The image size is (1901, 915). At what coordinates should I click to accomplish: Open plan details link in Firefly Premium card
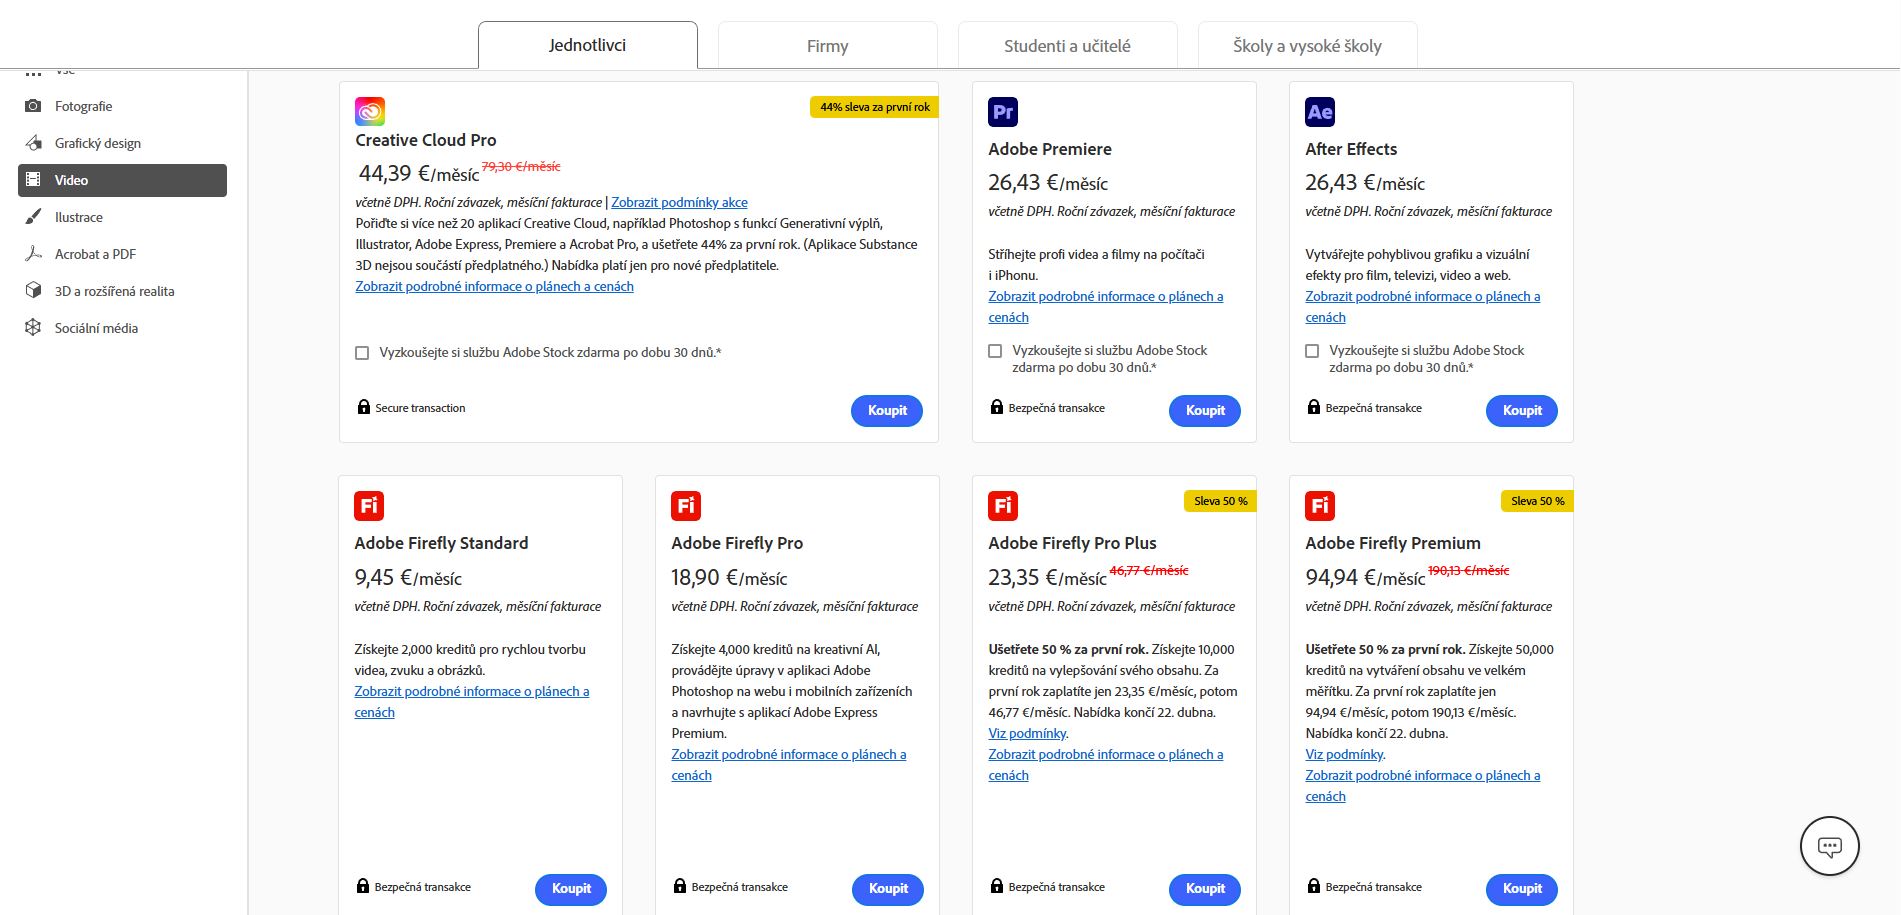1422,786
